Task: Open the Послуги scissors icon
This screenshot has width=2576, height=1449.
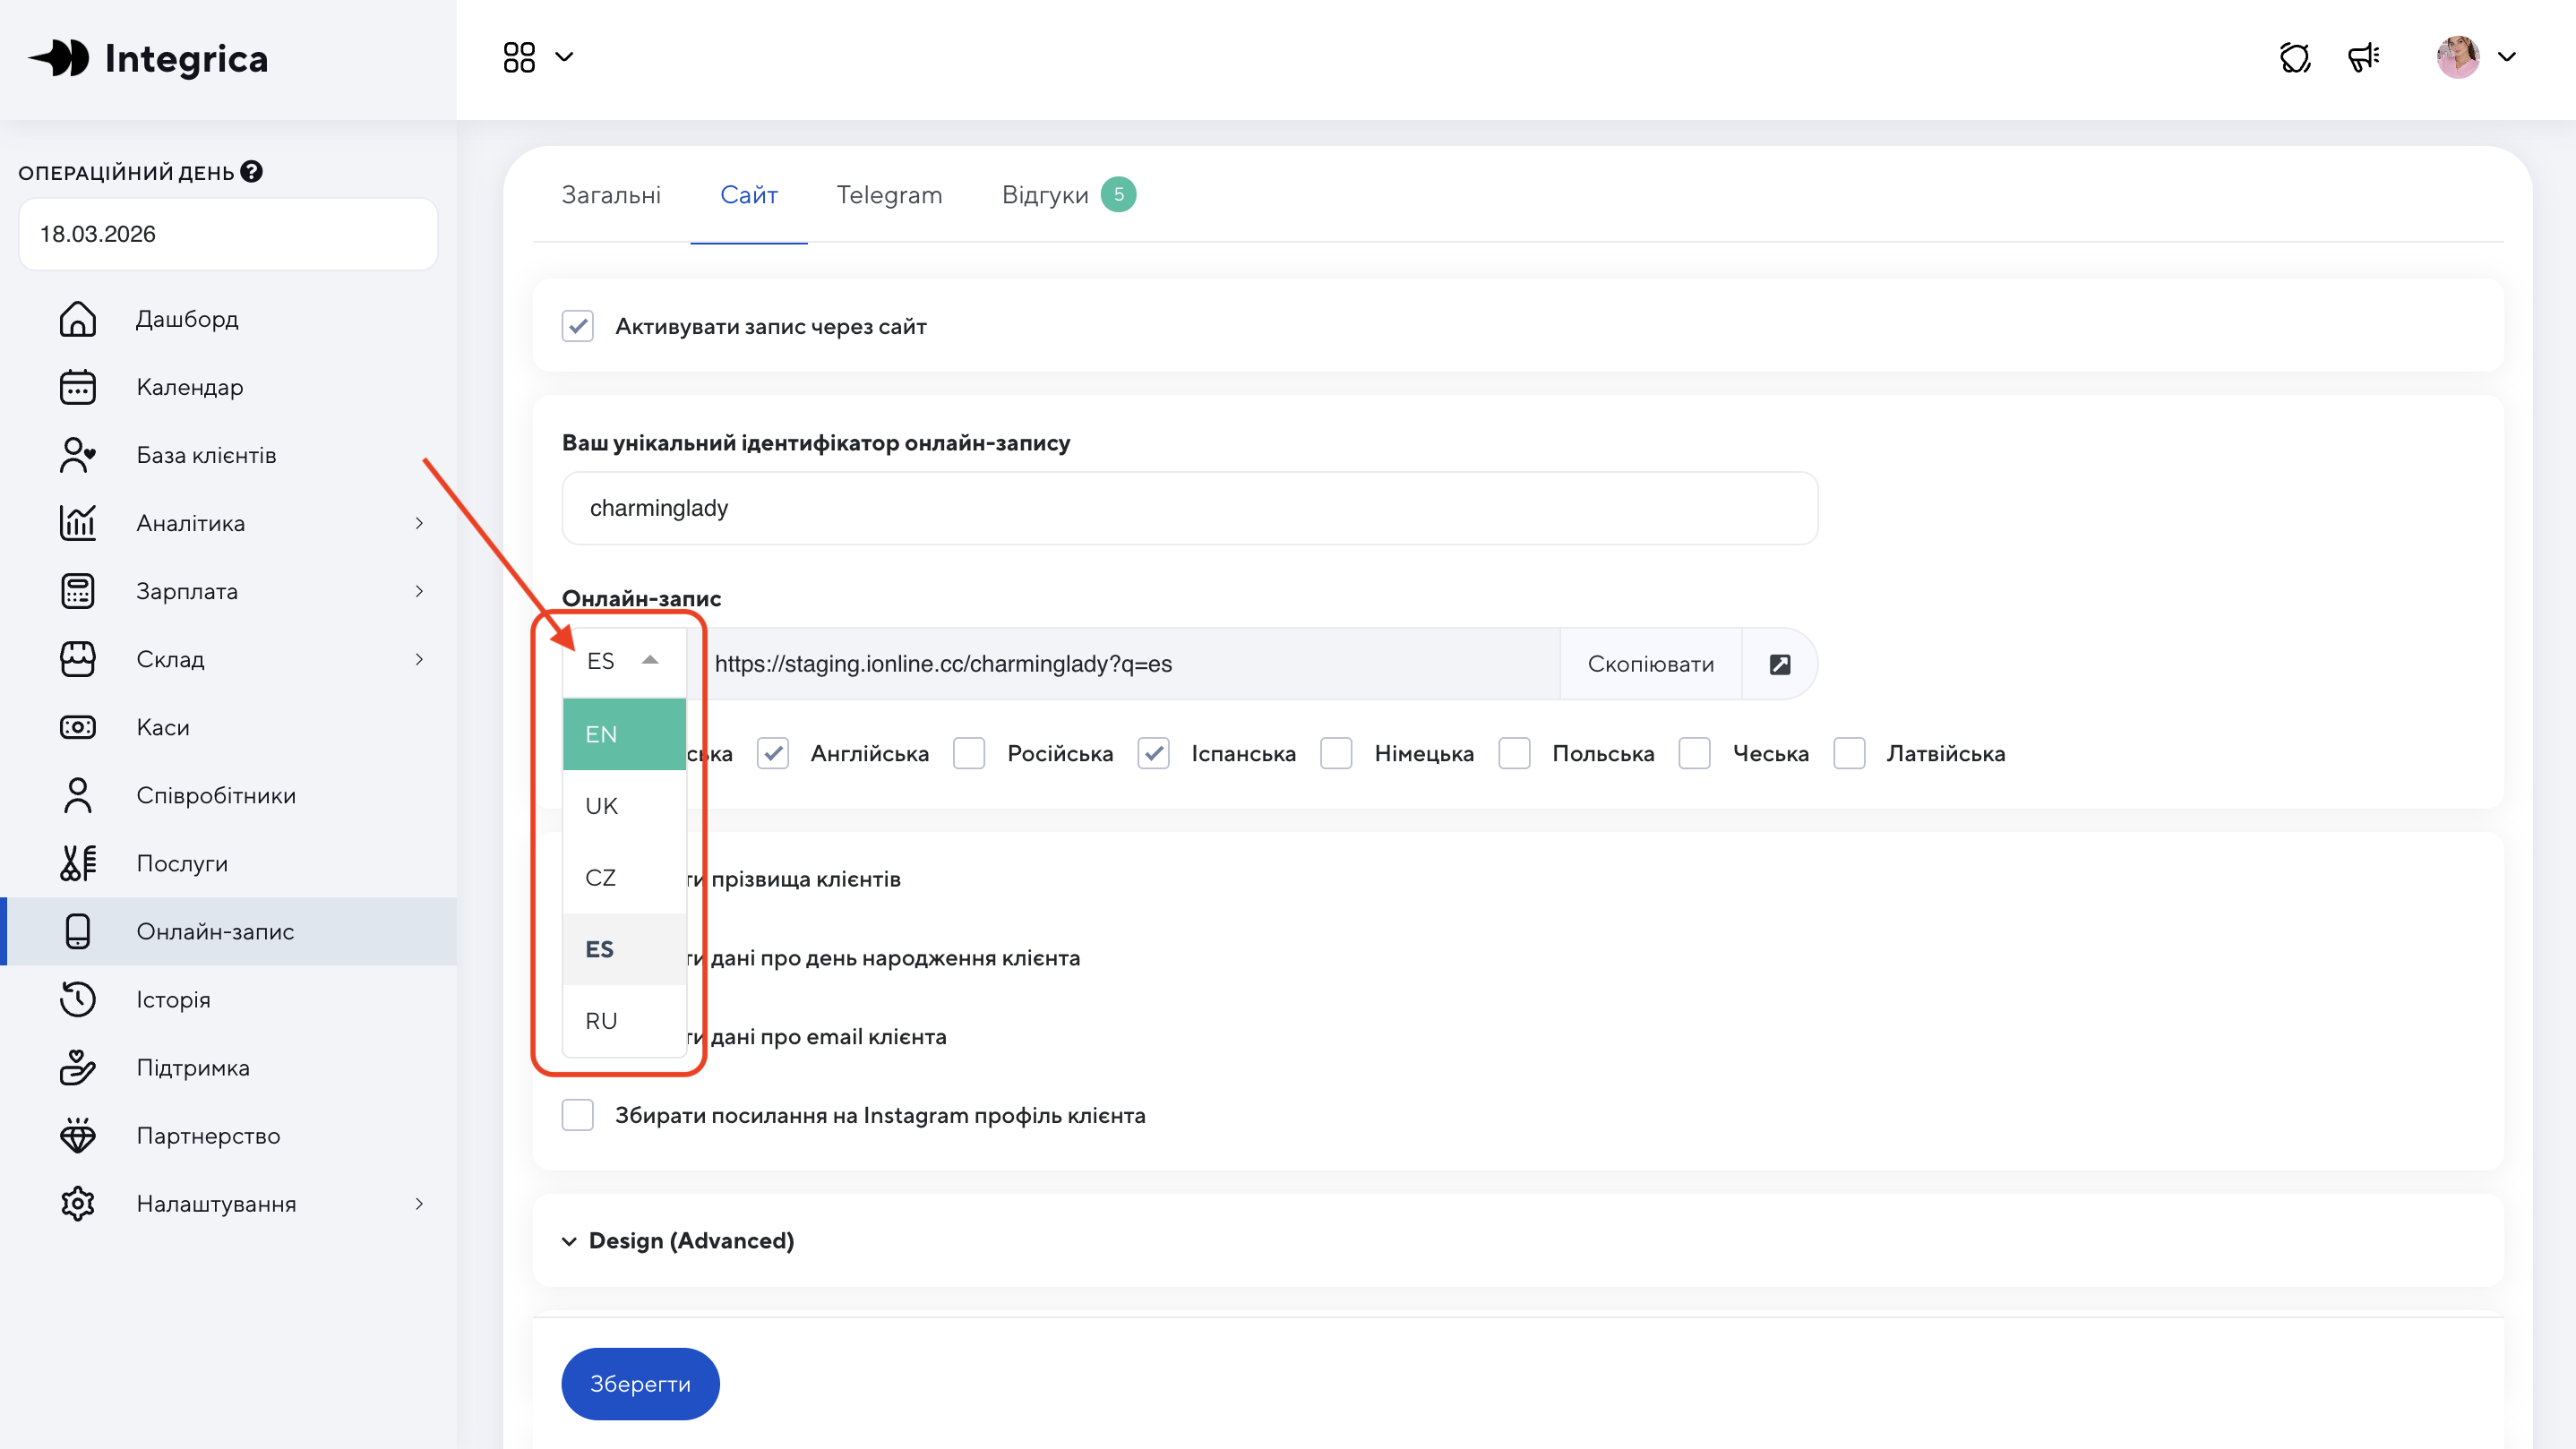Action: pos(77,863)
